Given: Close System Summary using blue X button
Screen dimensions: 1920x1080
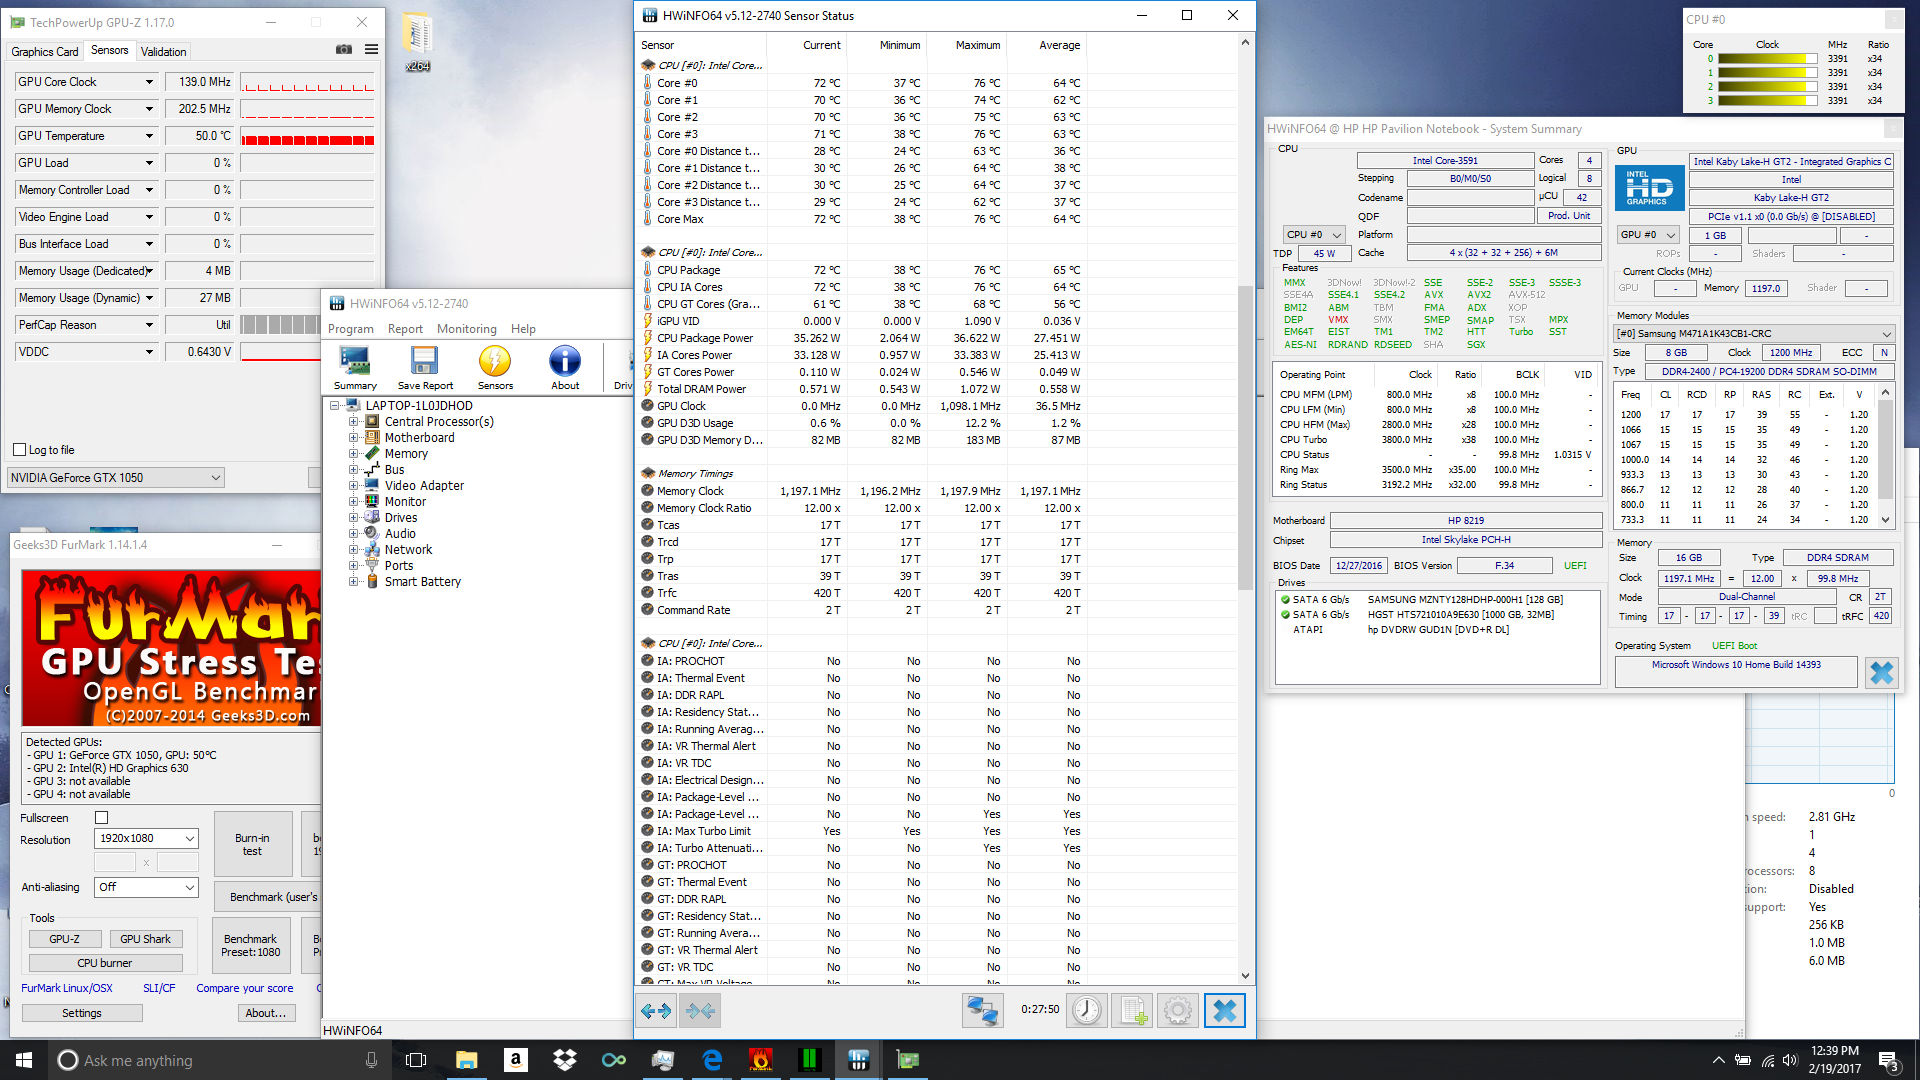Looking at the screenshot, I should coord(1882,672).
